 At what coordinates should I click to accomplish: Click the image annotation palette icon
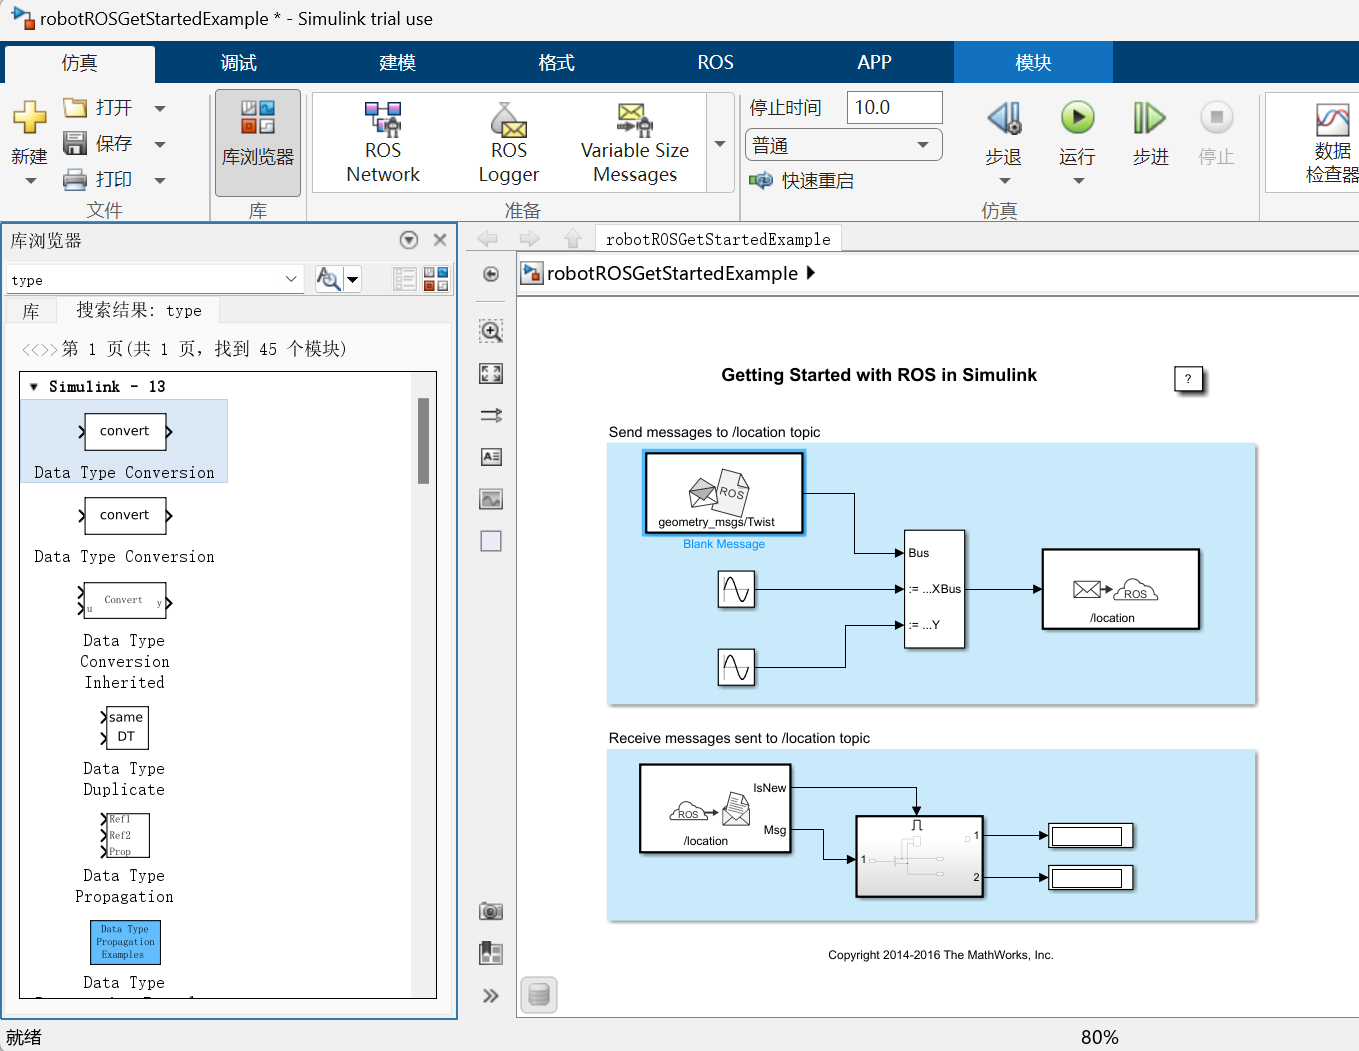point(491,499)
